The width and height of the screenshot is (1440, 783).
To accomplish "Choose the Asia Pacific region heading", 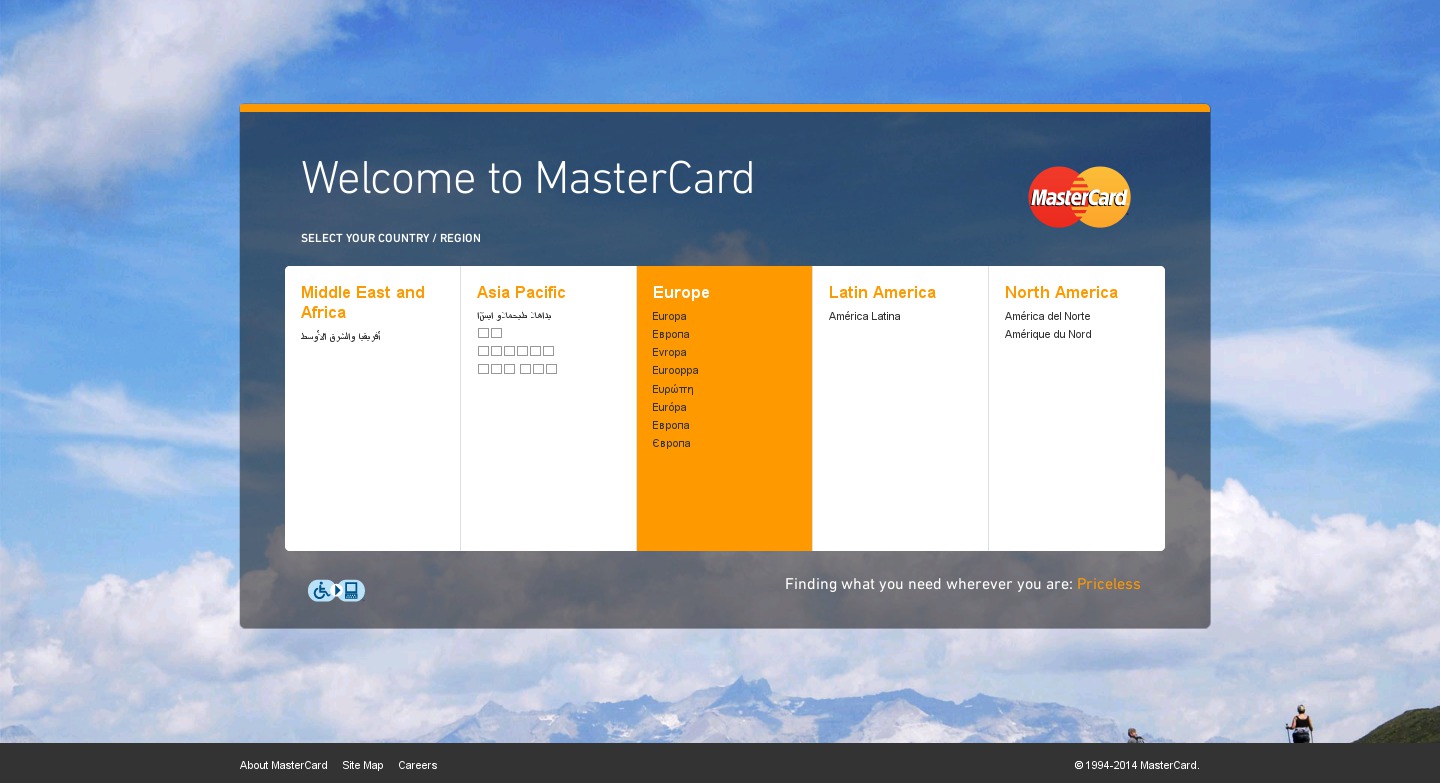I will tap(521, 292).
